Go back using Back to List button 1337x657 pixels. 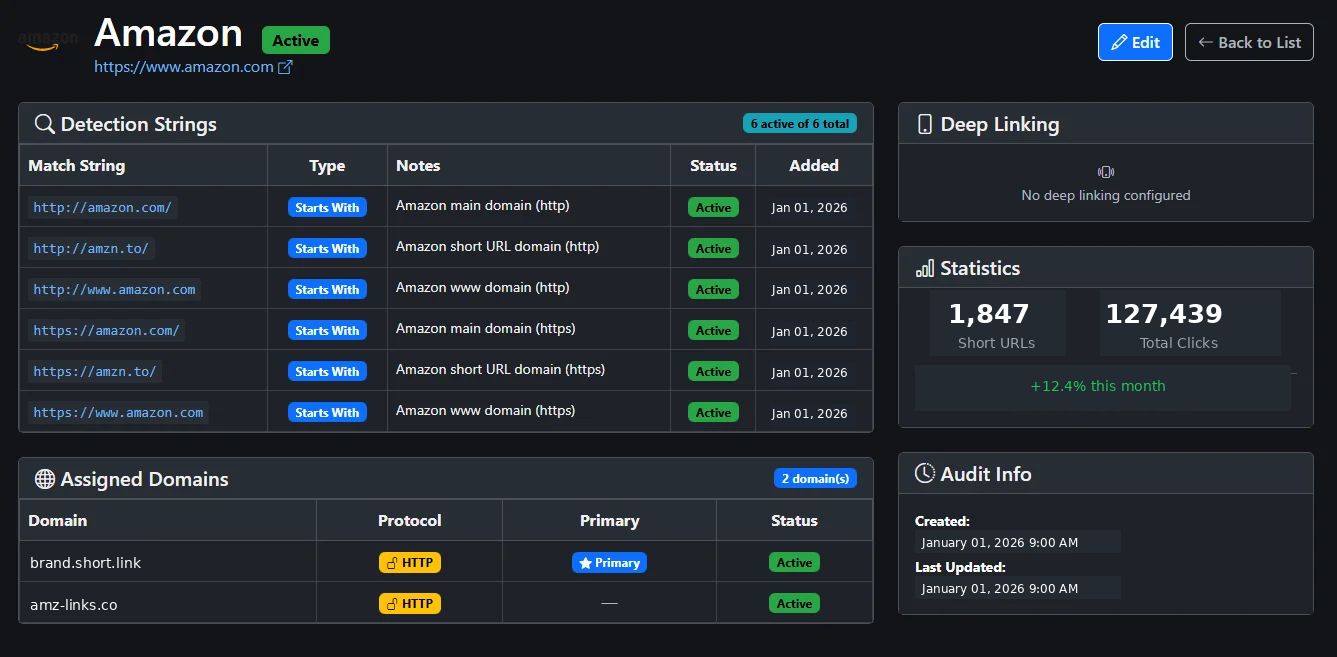[1249, 42]
